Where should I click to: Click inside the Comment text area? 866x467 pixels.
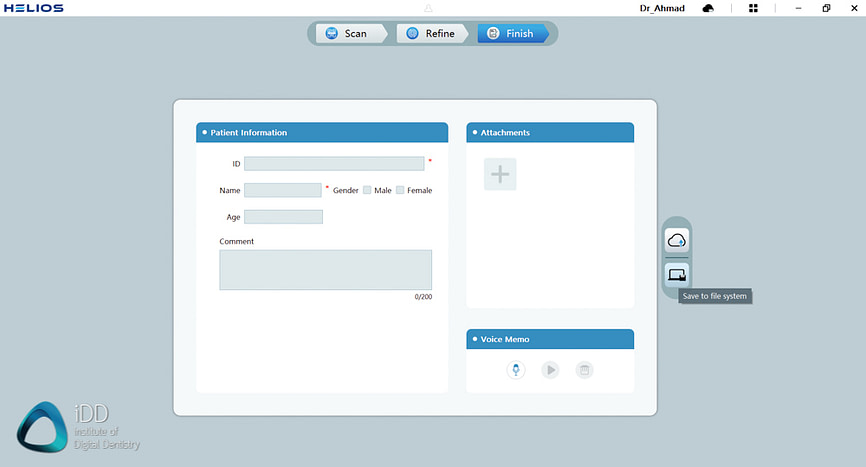pos(325,270)
